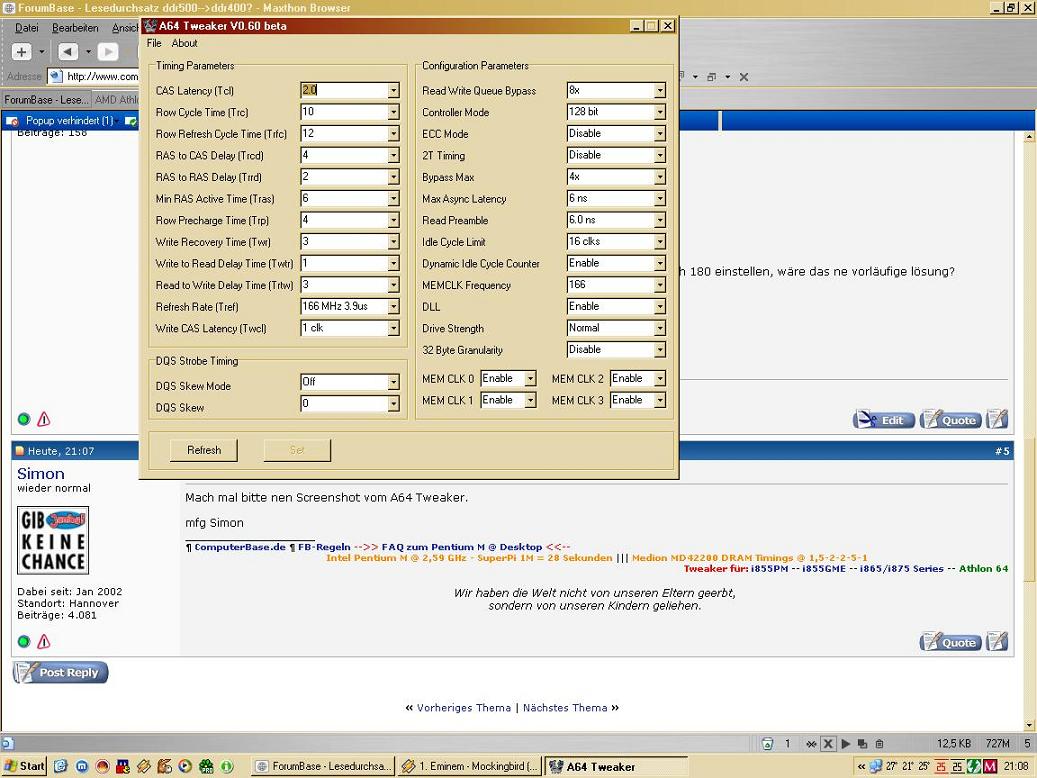Change the ECC Mode Disable combo box

(x=616, y=134)
